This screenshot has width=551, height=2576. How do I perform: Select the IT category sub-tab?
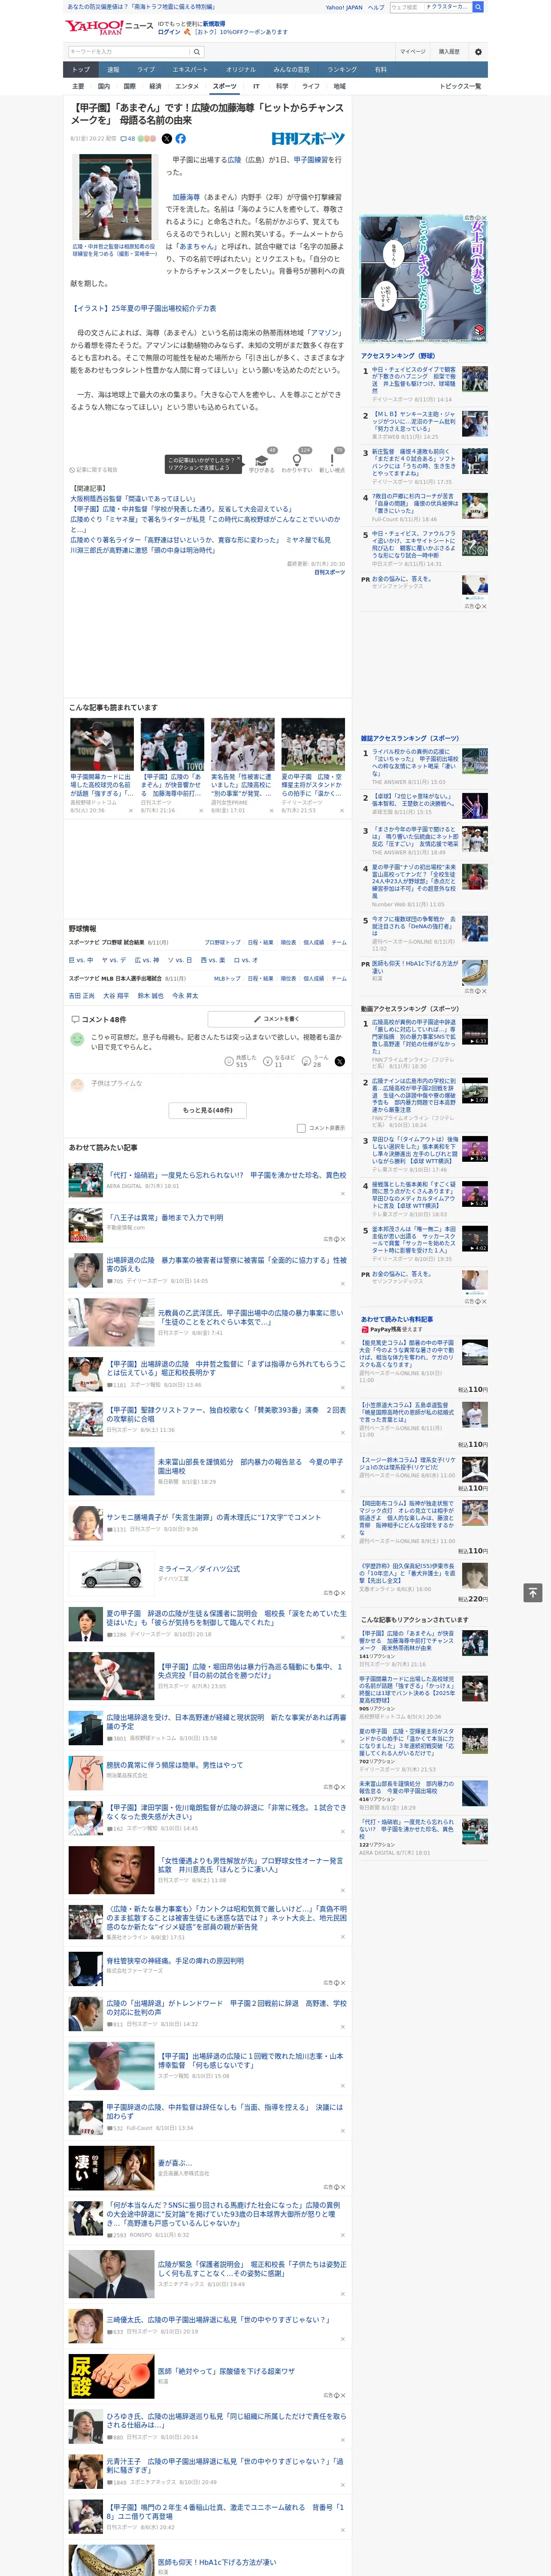click(256, 86)
